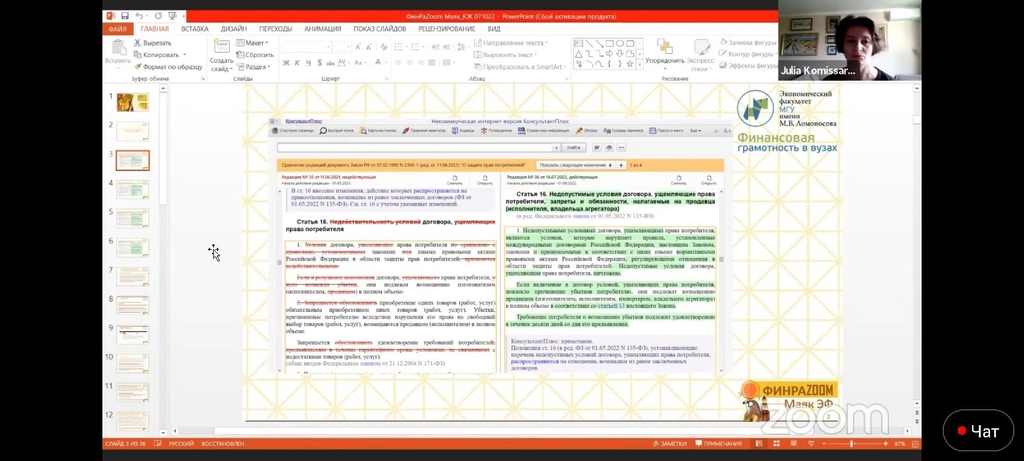1024x461 pixels.
Task: Toggle italic (К) formatting
Action: pyautogui.click(x=297, y=63)
